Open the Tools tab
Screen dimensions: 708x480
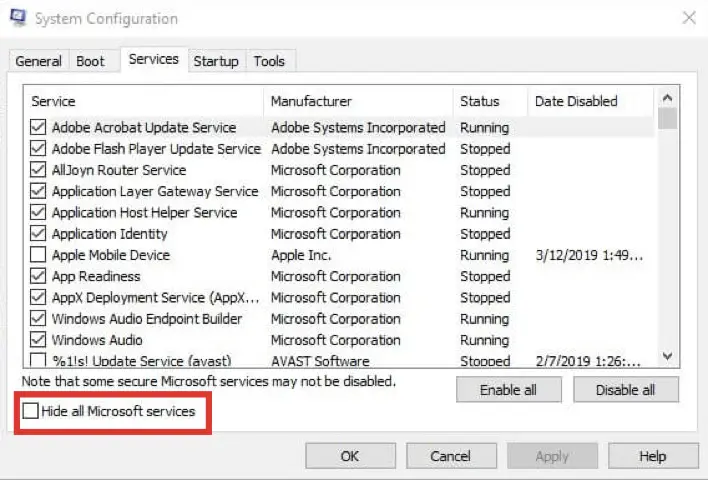coord(269,61)
